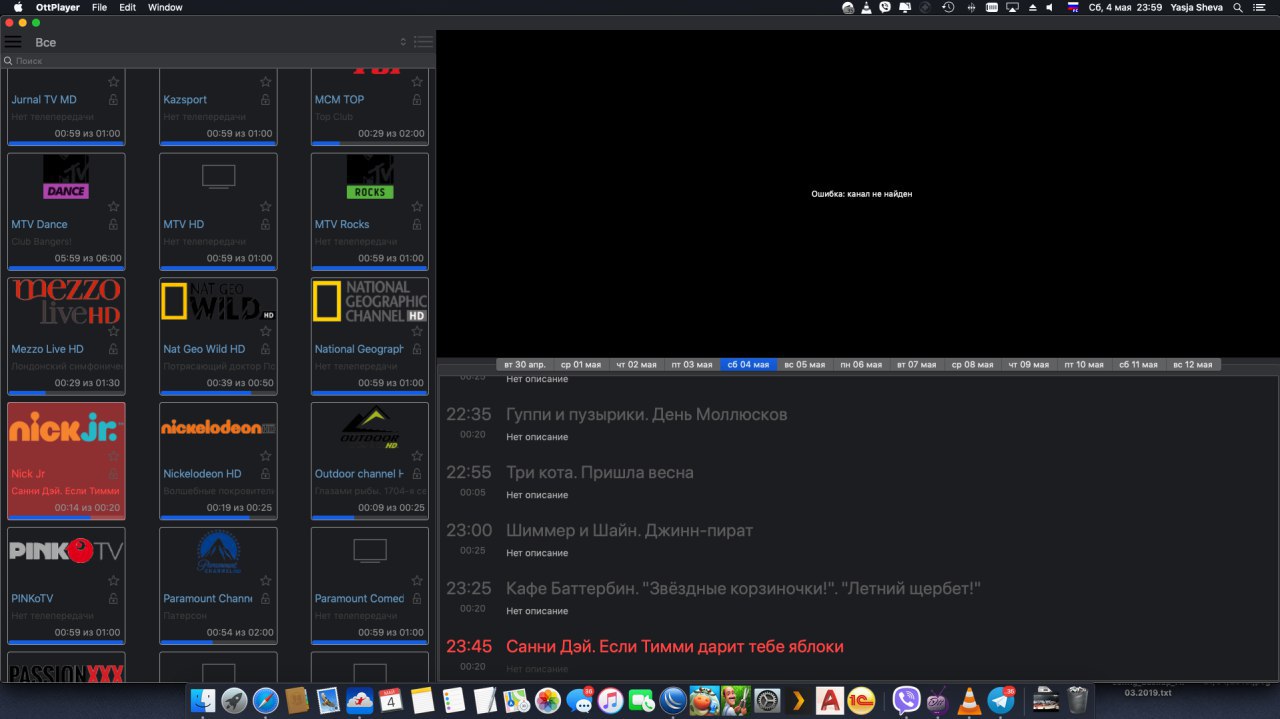This screenshot has width=1280, height=719.
Task: Toggle favorite star for Paramount Comedy
Action: [417, 581]
